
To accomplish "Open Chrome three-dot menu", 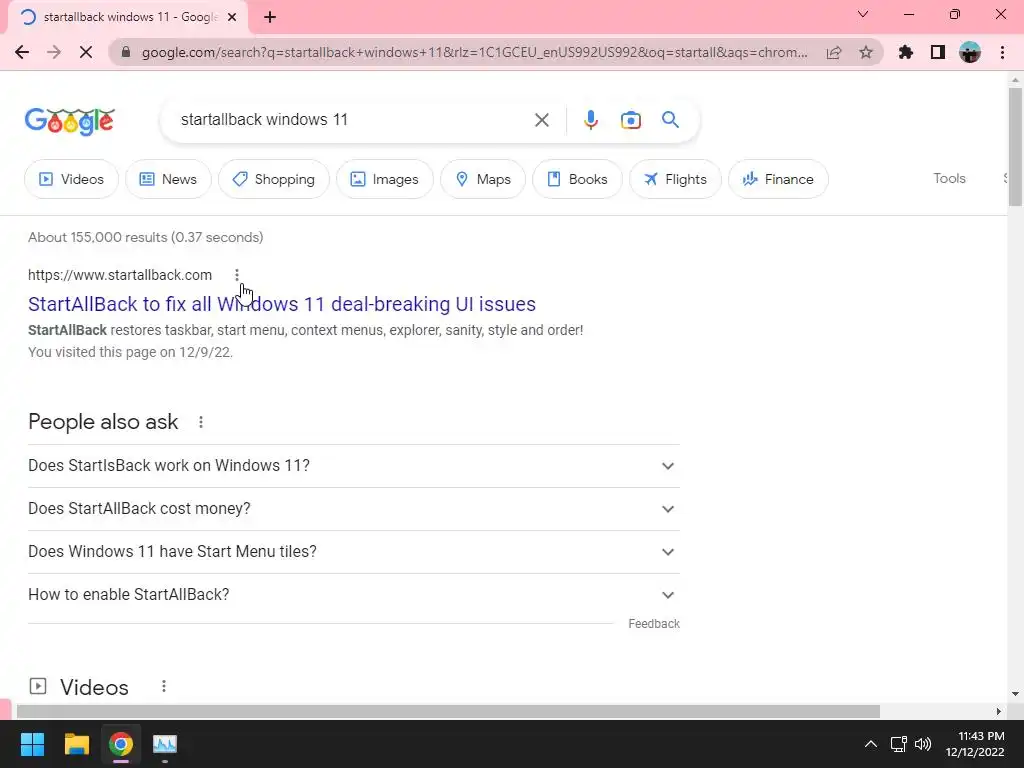I will [x=1002, y=52].
